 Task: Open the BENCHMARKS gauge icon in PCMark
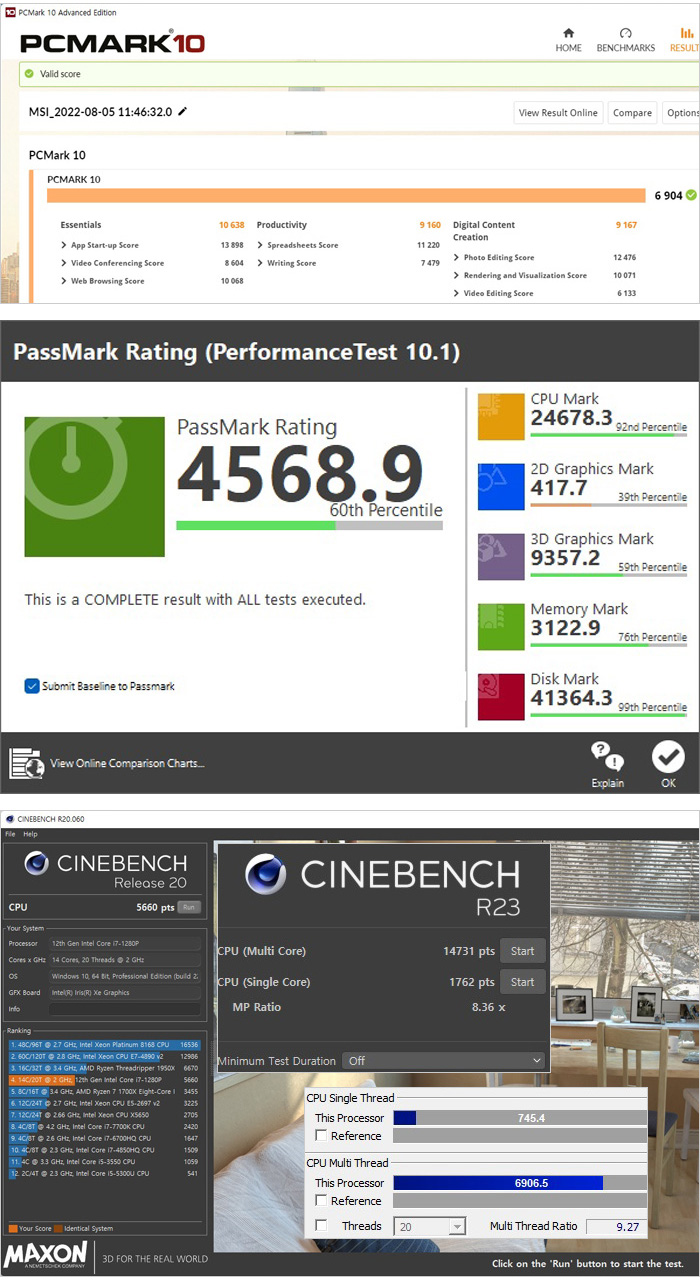626,33
